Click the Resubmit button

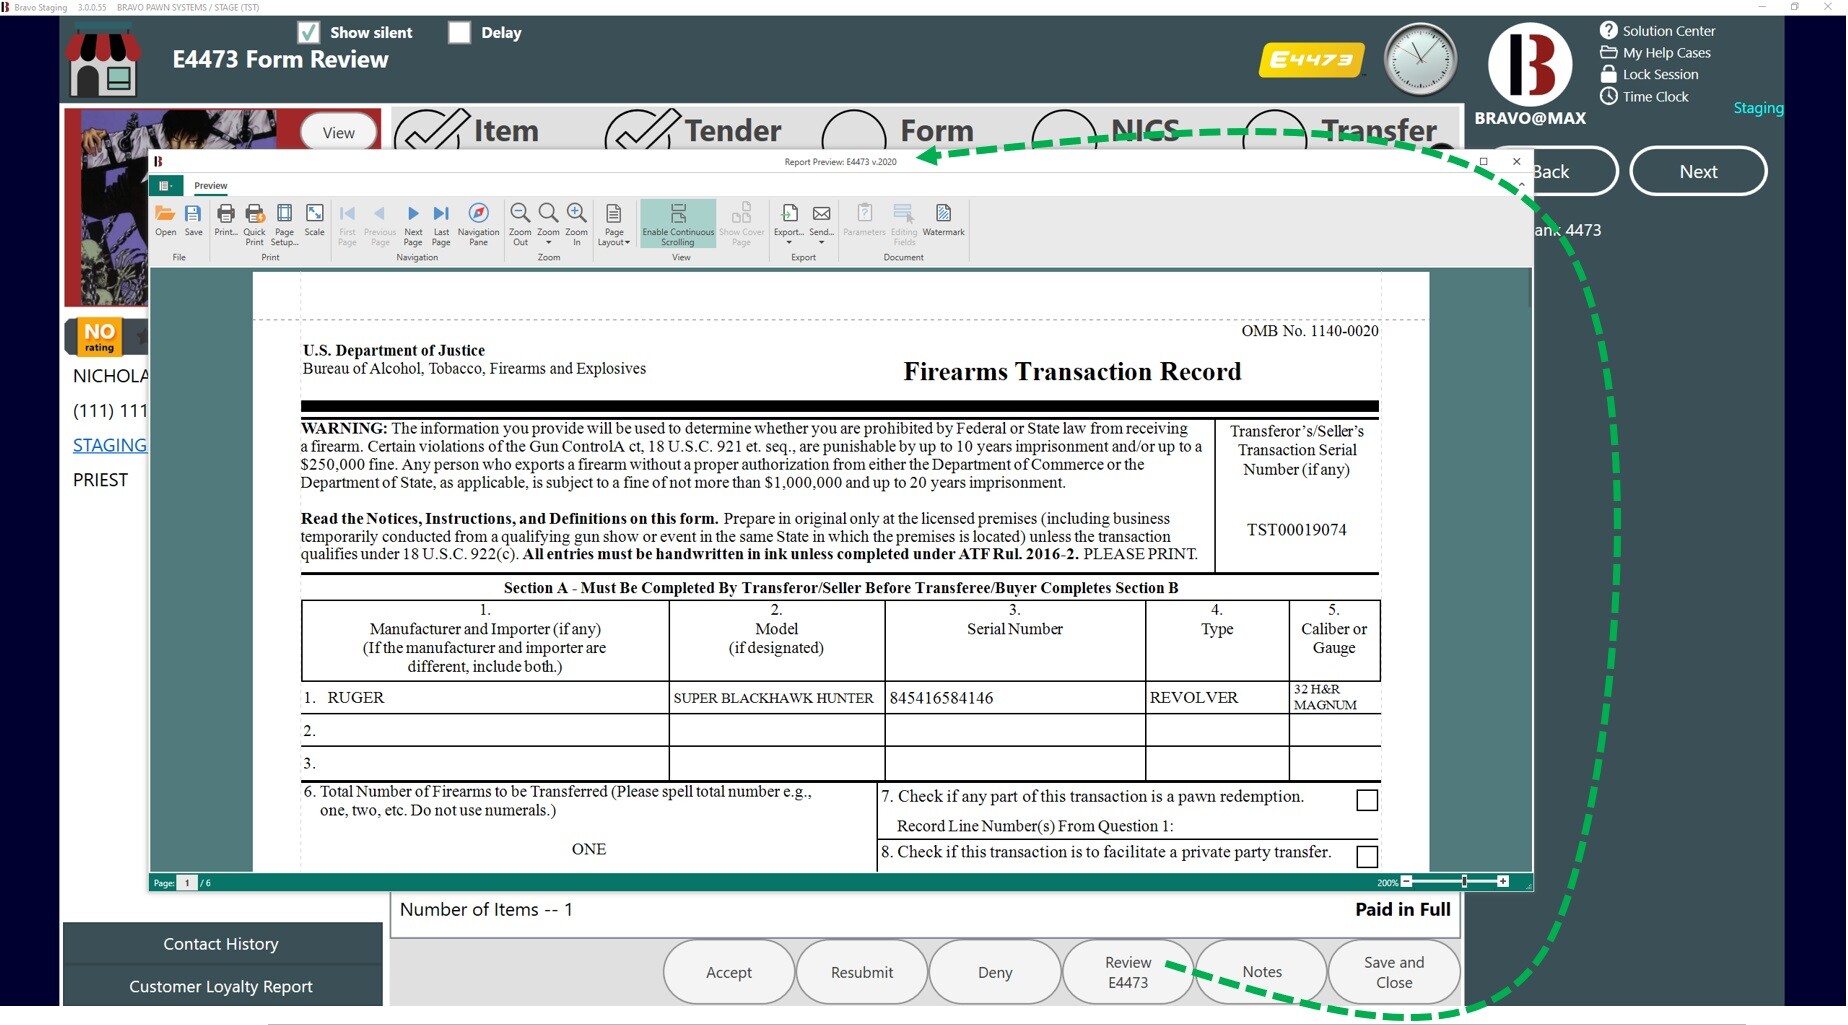click(862, 972)
